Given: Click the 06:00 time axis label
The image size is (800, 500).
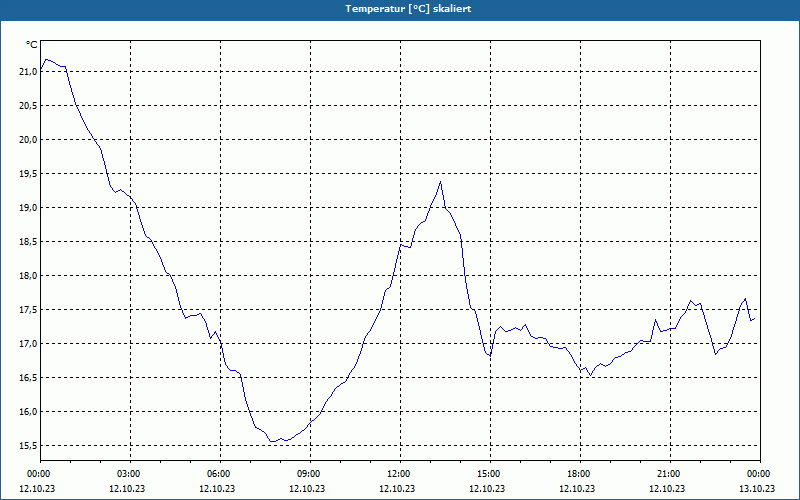Looking at the screenshot, I should 220,474.
